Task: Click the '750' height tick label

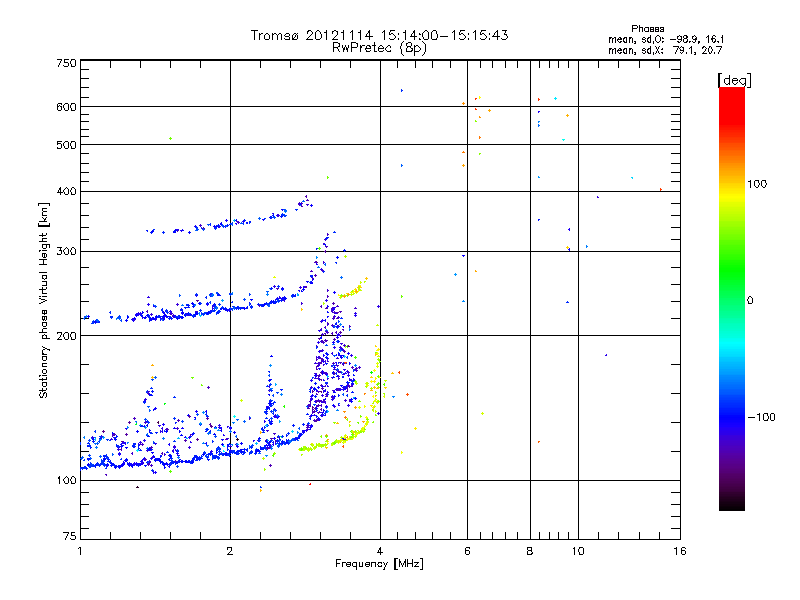Action: tap(66, 63)
